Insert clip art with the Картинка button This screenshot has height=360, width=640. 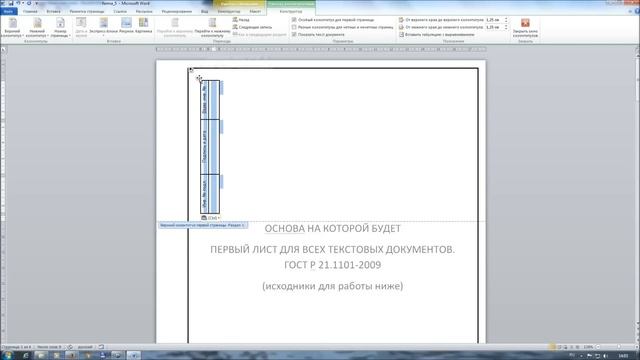coord(144,26)
